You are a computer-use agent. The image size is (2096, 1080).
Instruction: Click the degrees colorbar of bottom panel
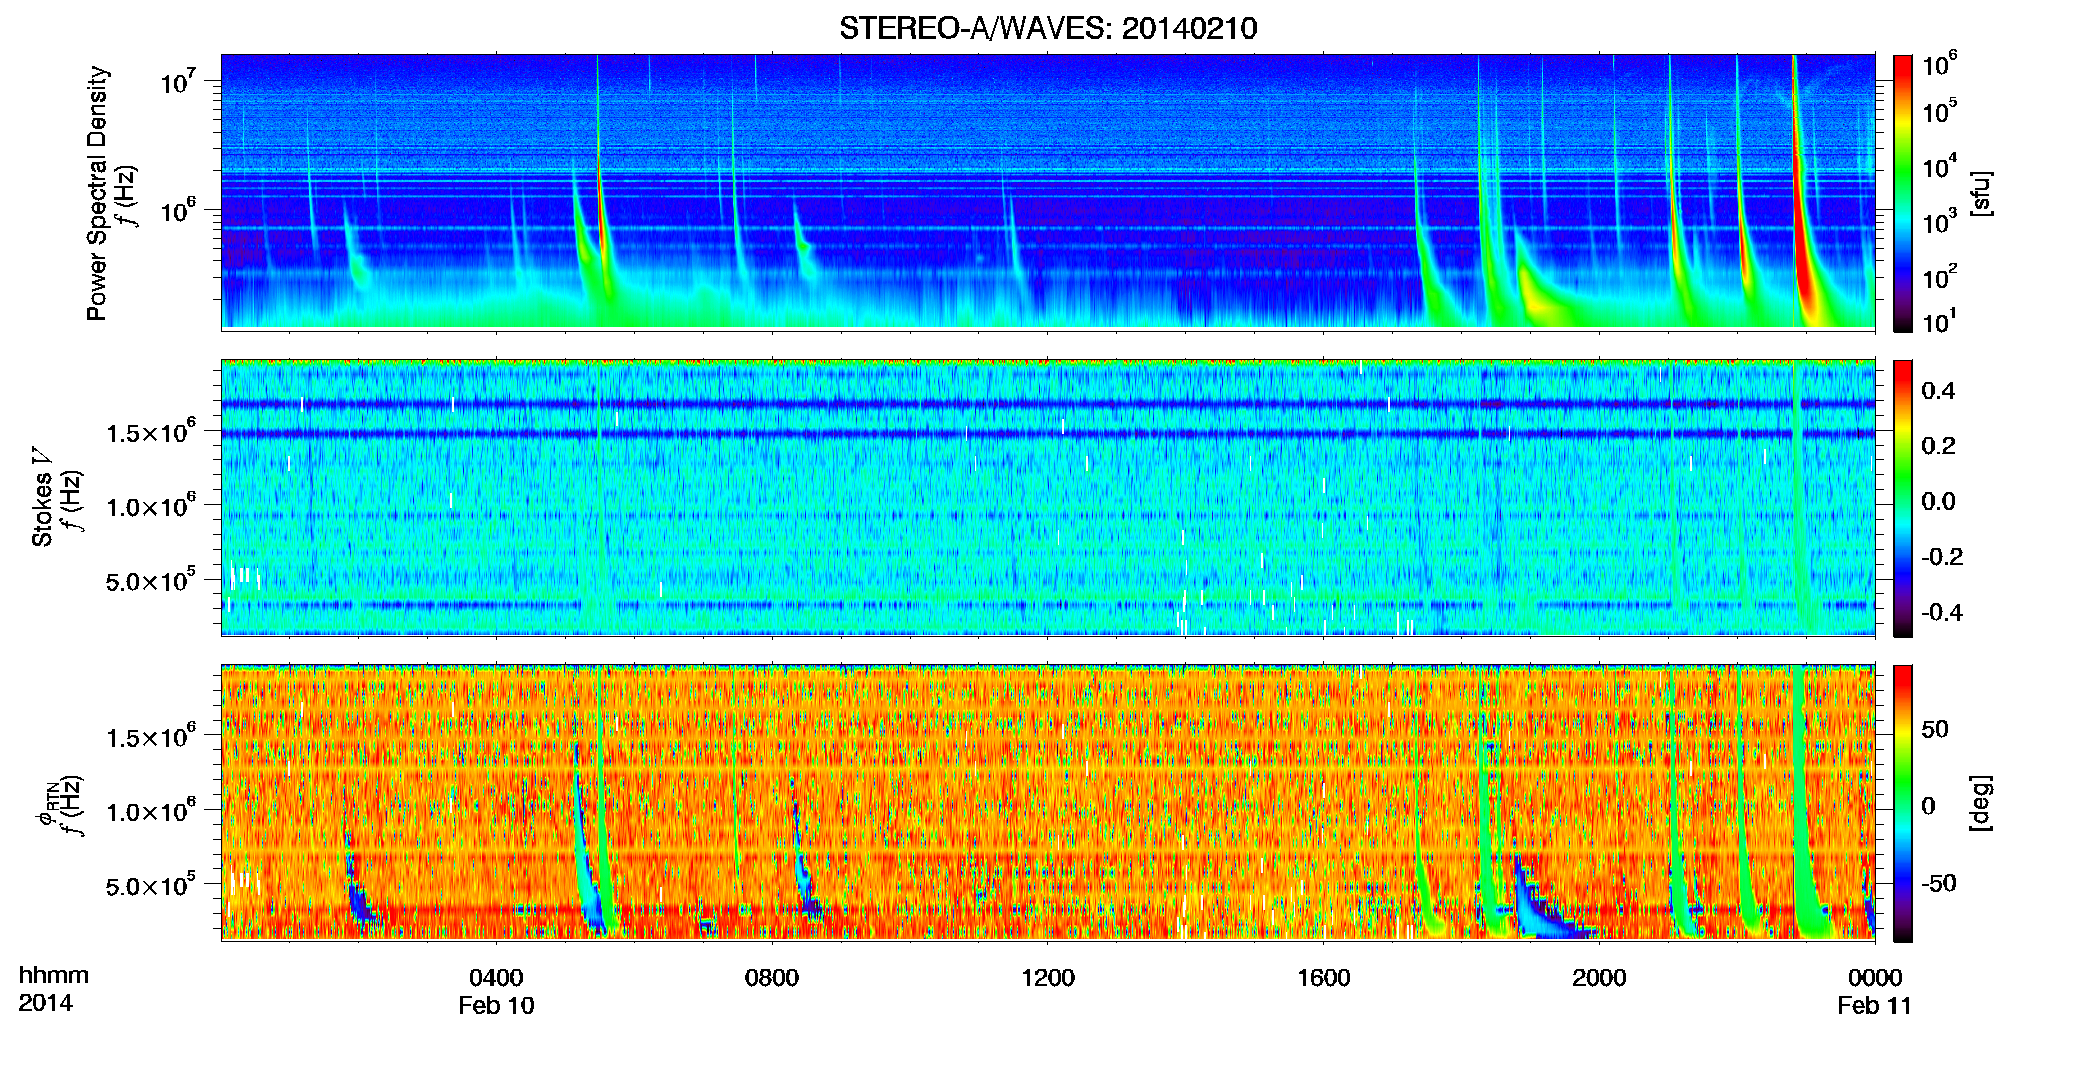click(x=1903, y=803)
